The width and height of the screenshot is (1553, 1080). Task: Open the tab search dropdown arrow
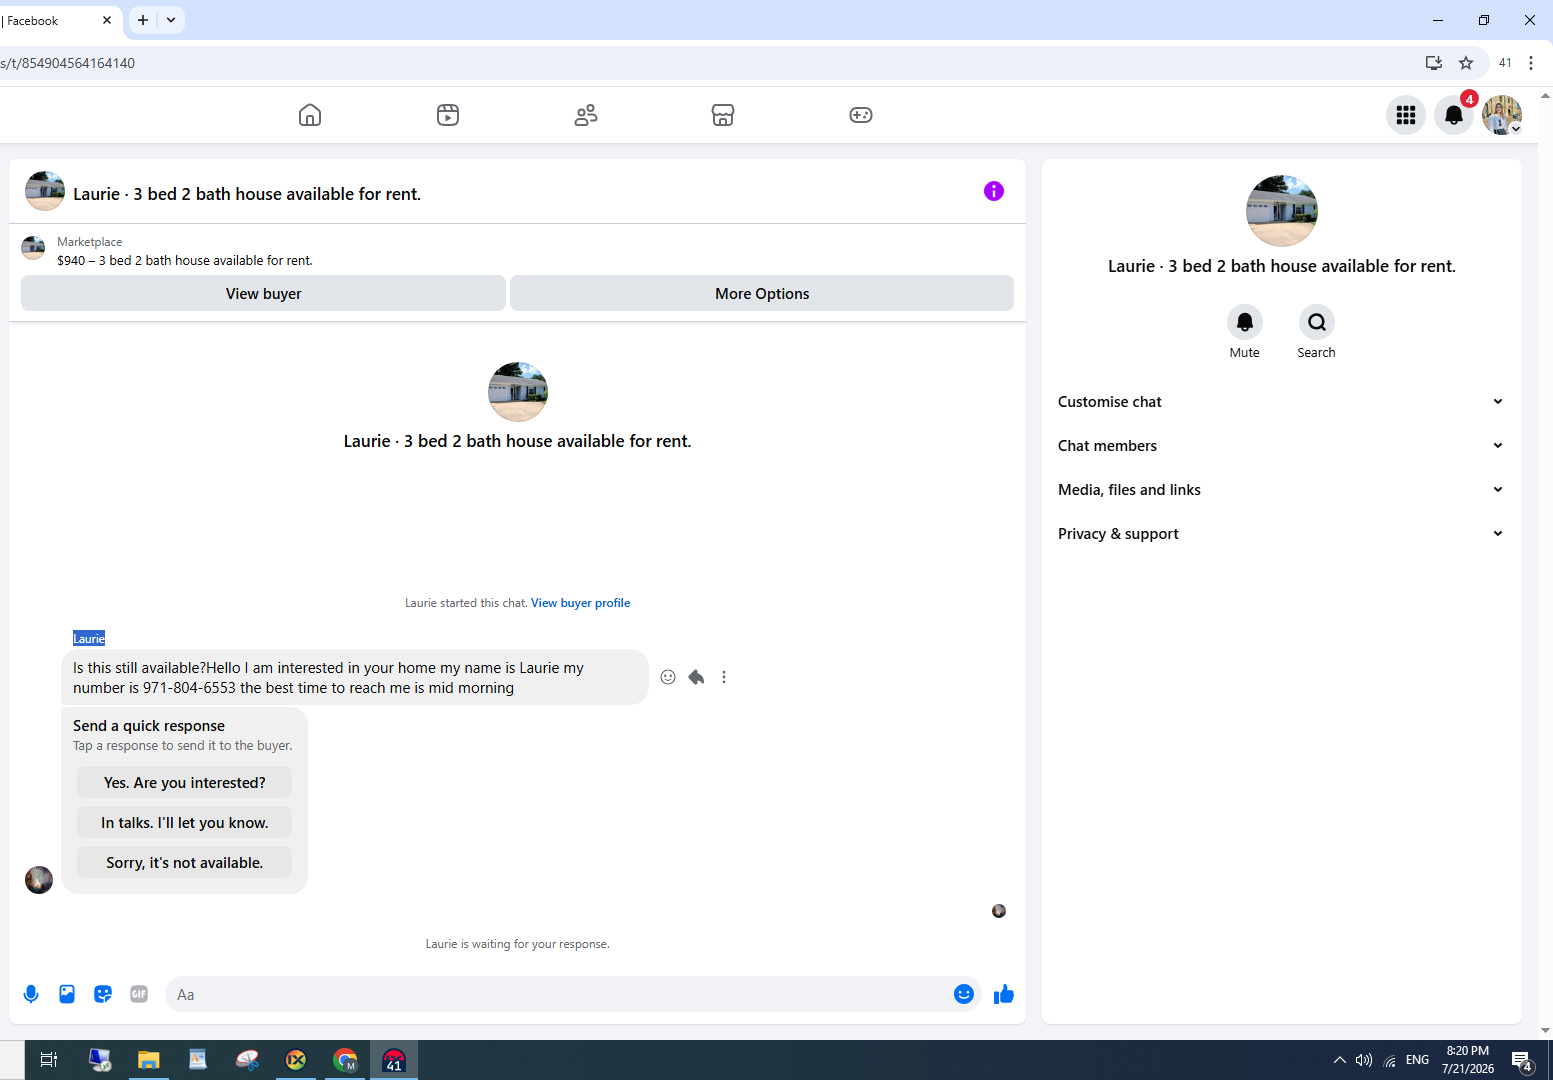point(171,20)
